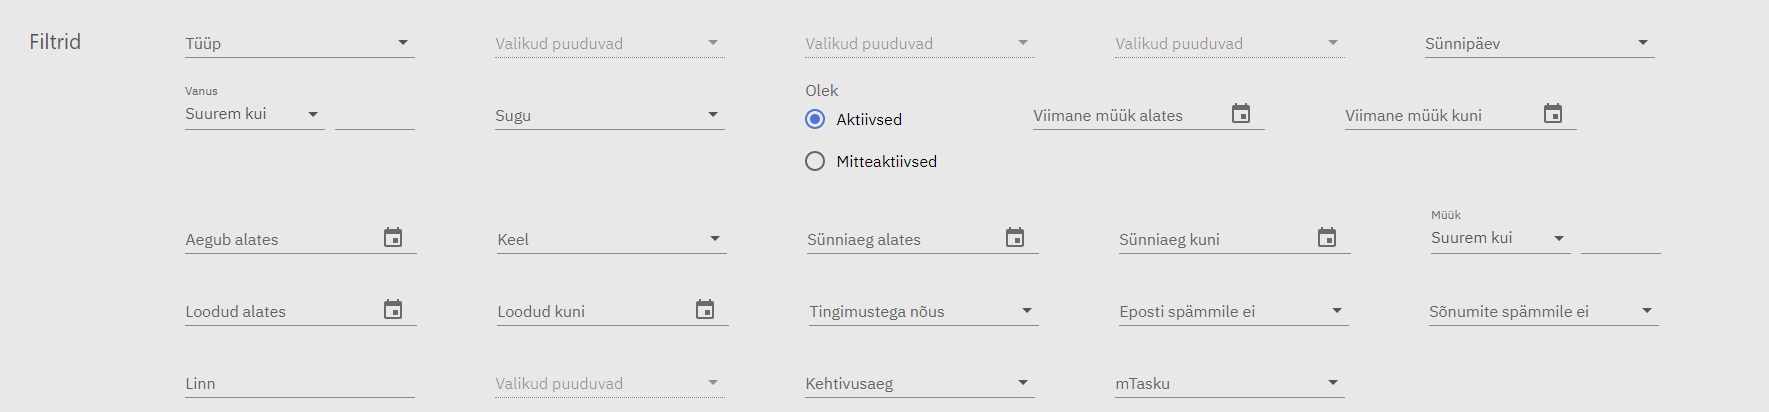Click the Aegub alates calendar icon

(393, 238)
